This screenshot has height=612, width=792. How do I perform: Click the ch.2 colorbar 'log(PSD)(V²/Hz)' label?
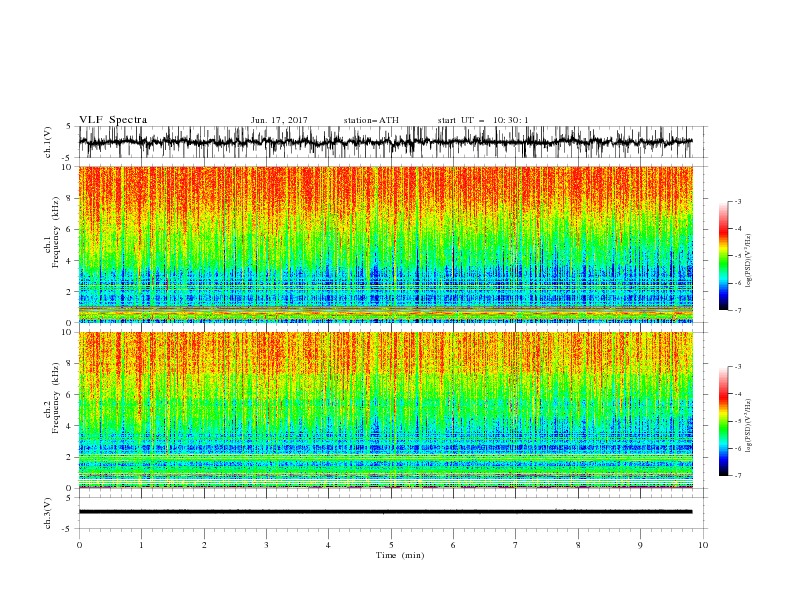point(748,425)
